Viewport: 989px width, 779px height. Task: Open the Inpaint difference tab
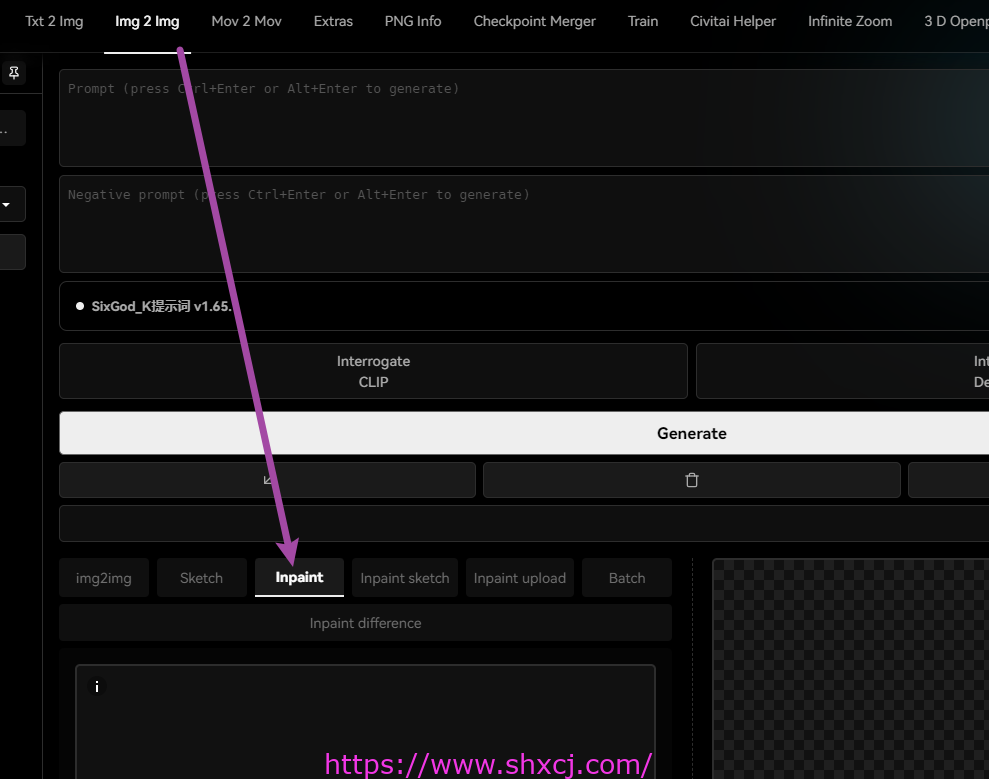tap(365, 623)
